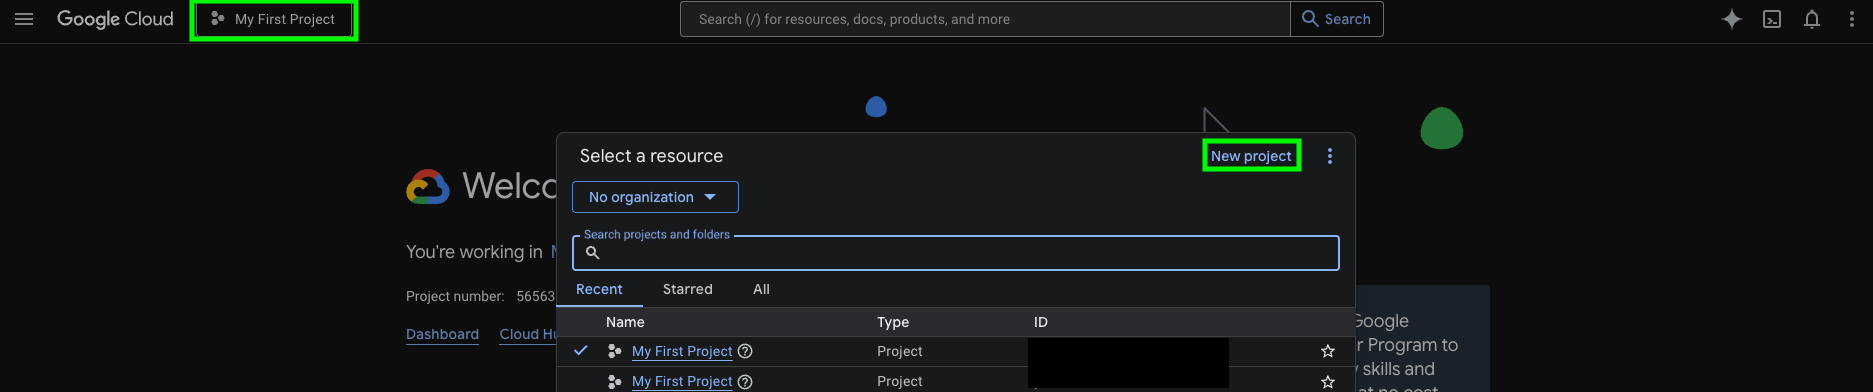Click the first row's Project type cell
This screenshot has width=1873, height=392.
coord(900,351)
